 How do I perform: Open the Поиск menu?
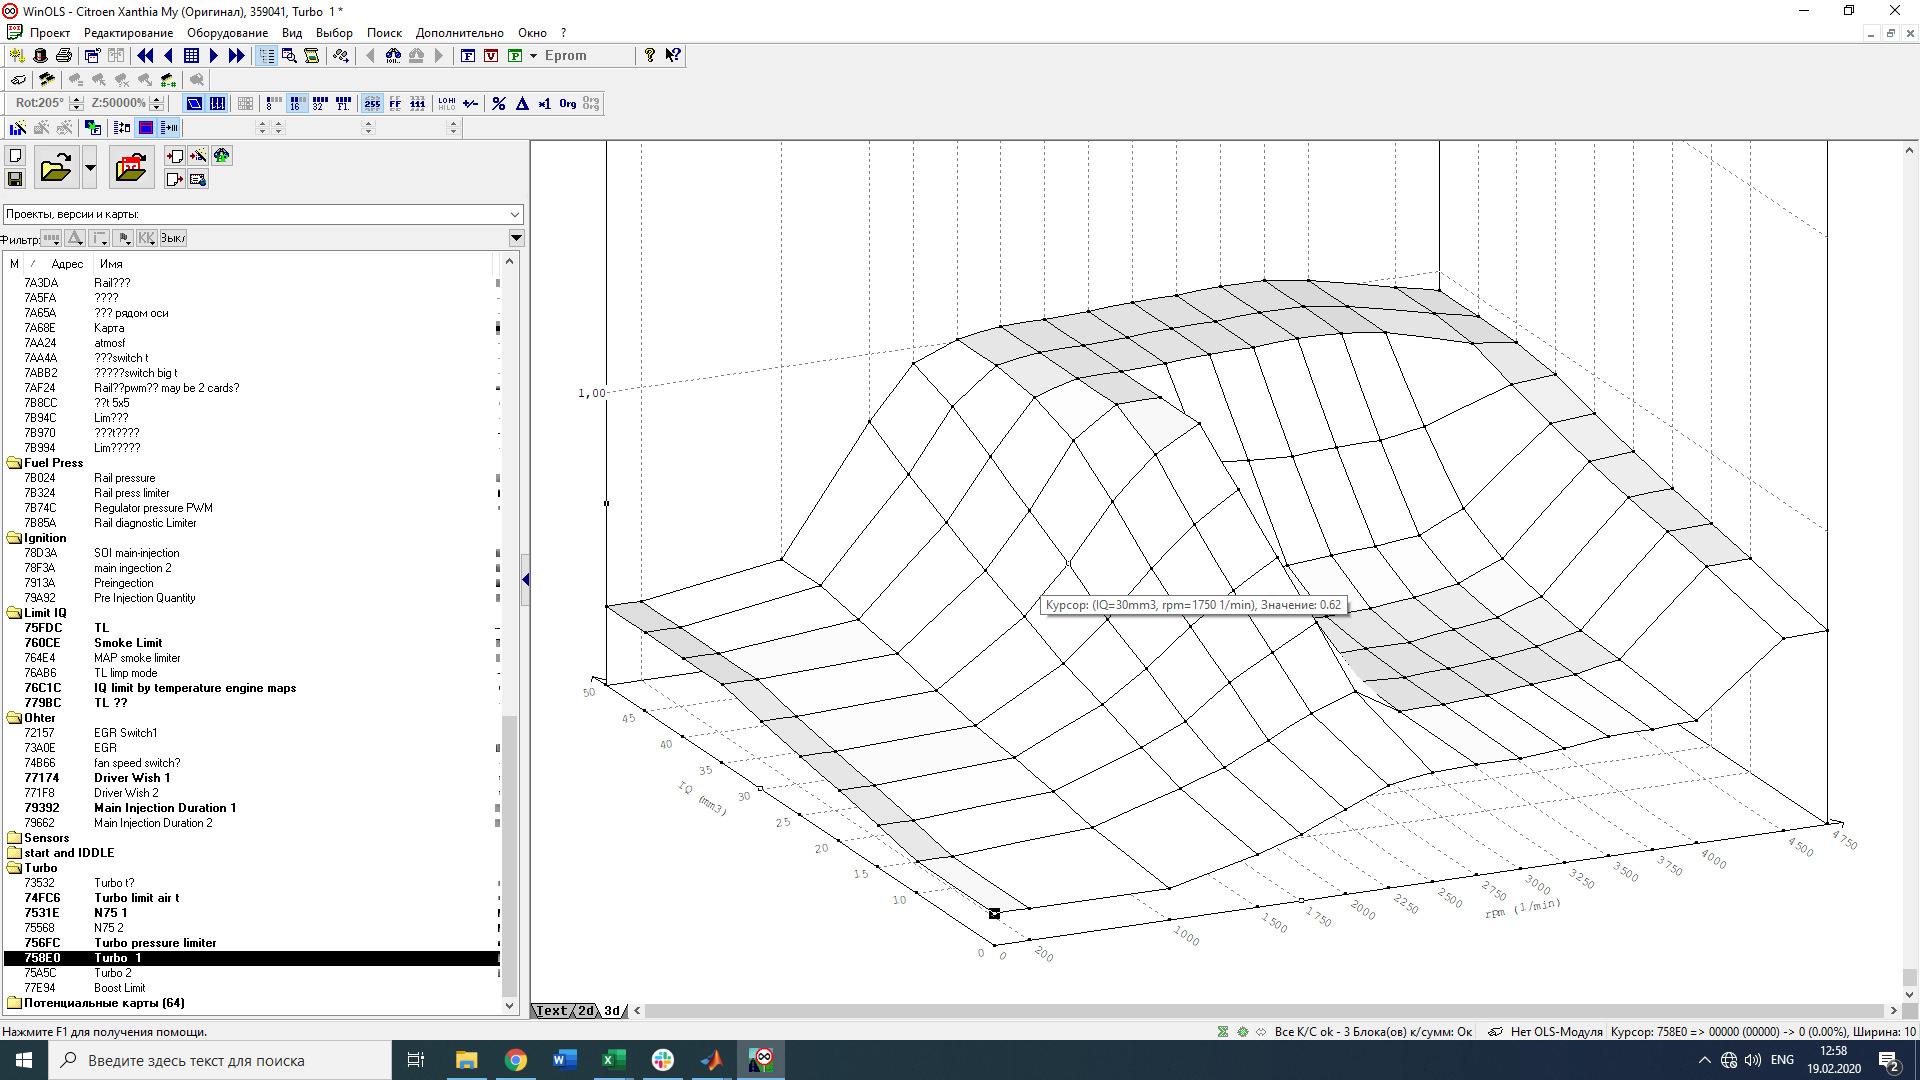click(384, 33)
